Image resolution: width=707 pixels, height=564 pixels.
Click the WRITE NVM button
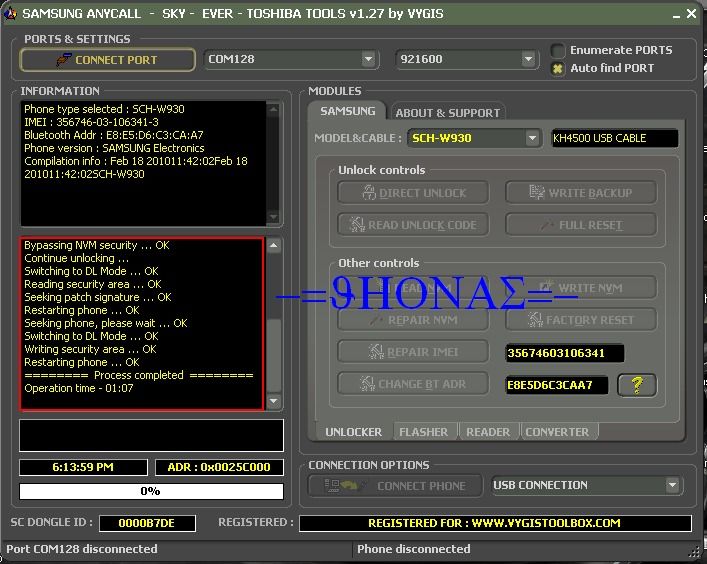pyautogui.click(x=581, y=287)
